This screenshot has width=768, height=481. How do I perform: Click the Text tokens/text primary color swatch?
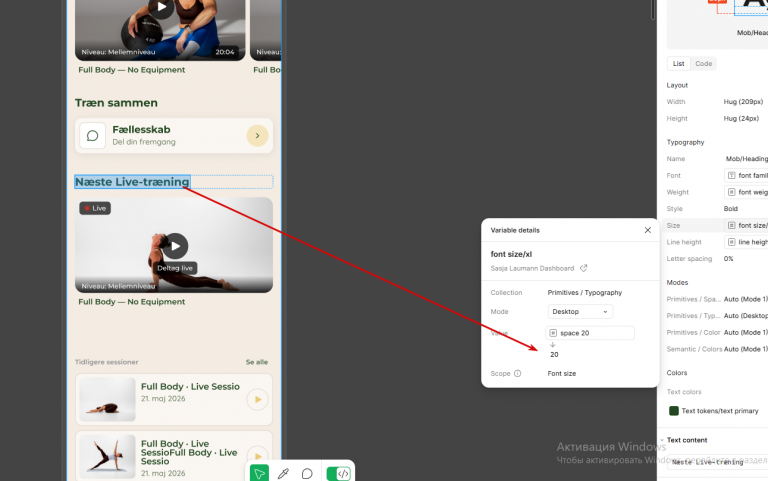coord(674,411)
